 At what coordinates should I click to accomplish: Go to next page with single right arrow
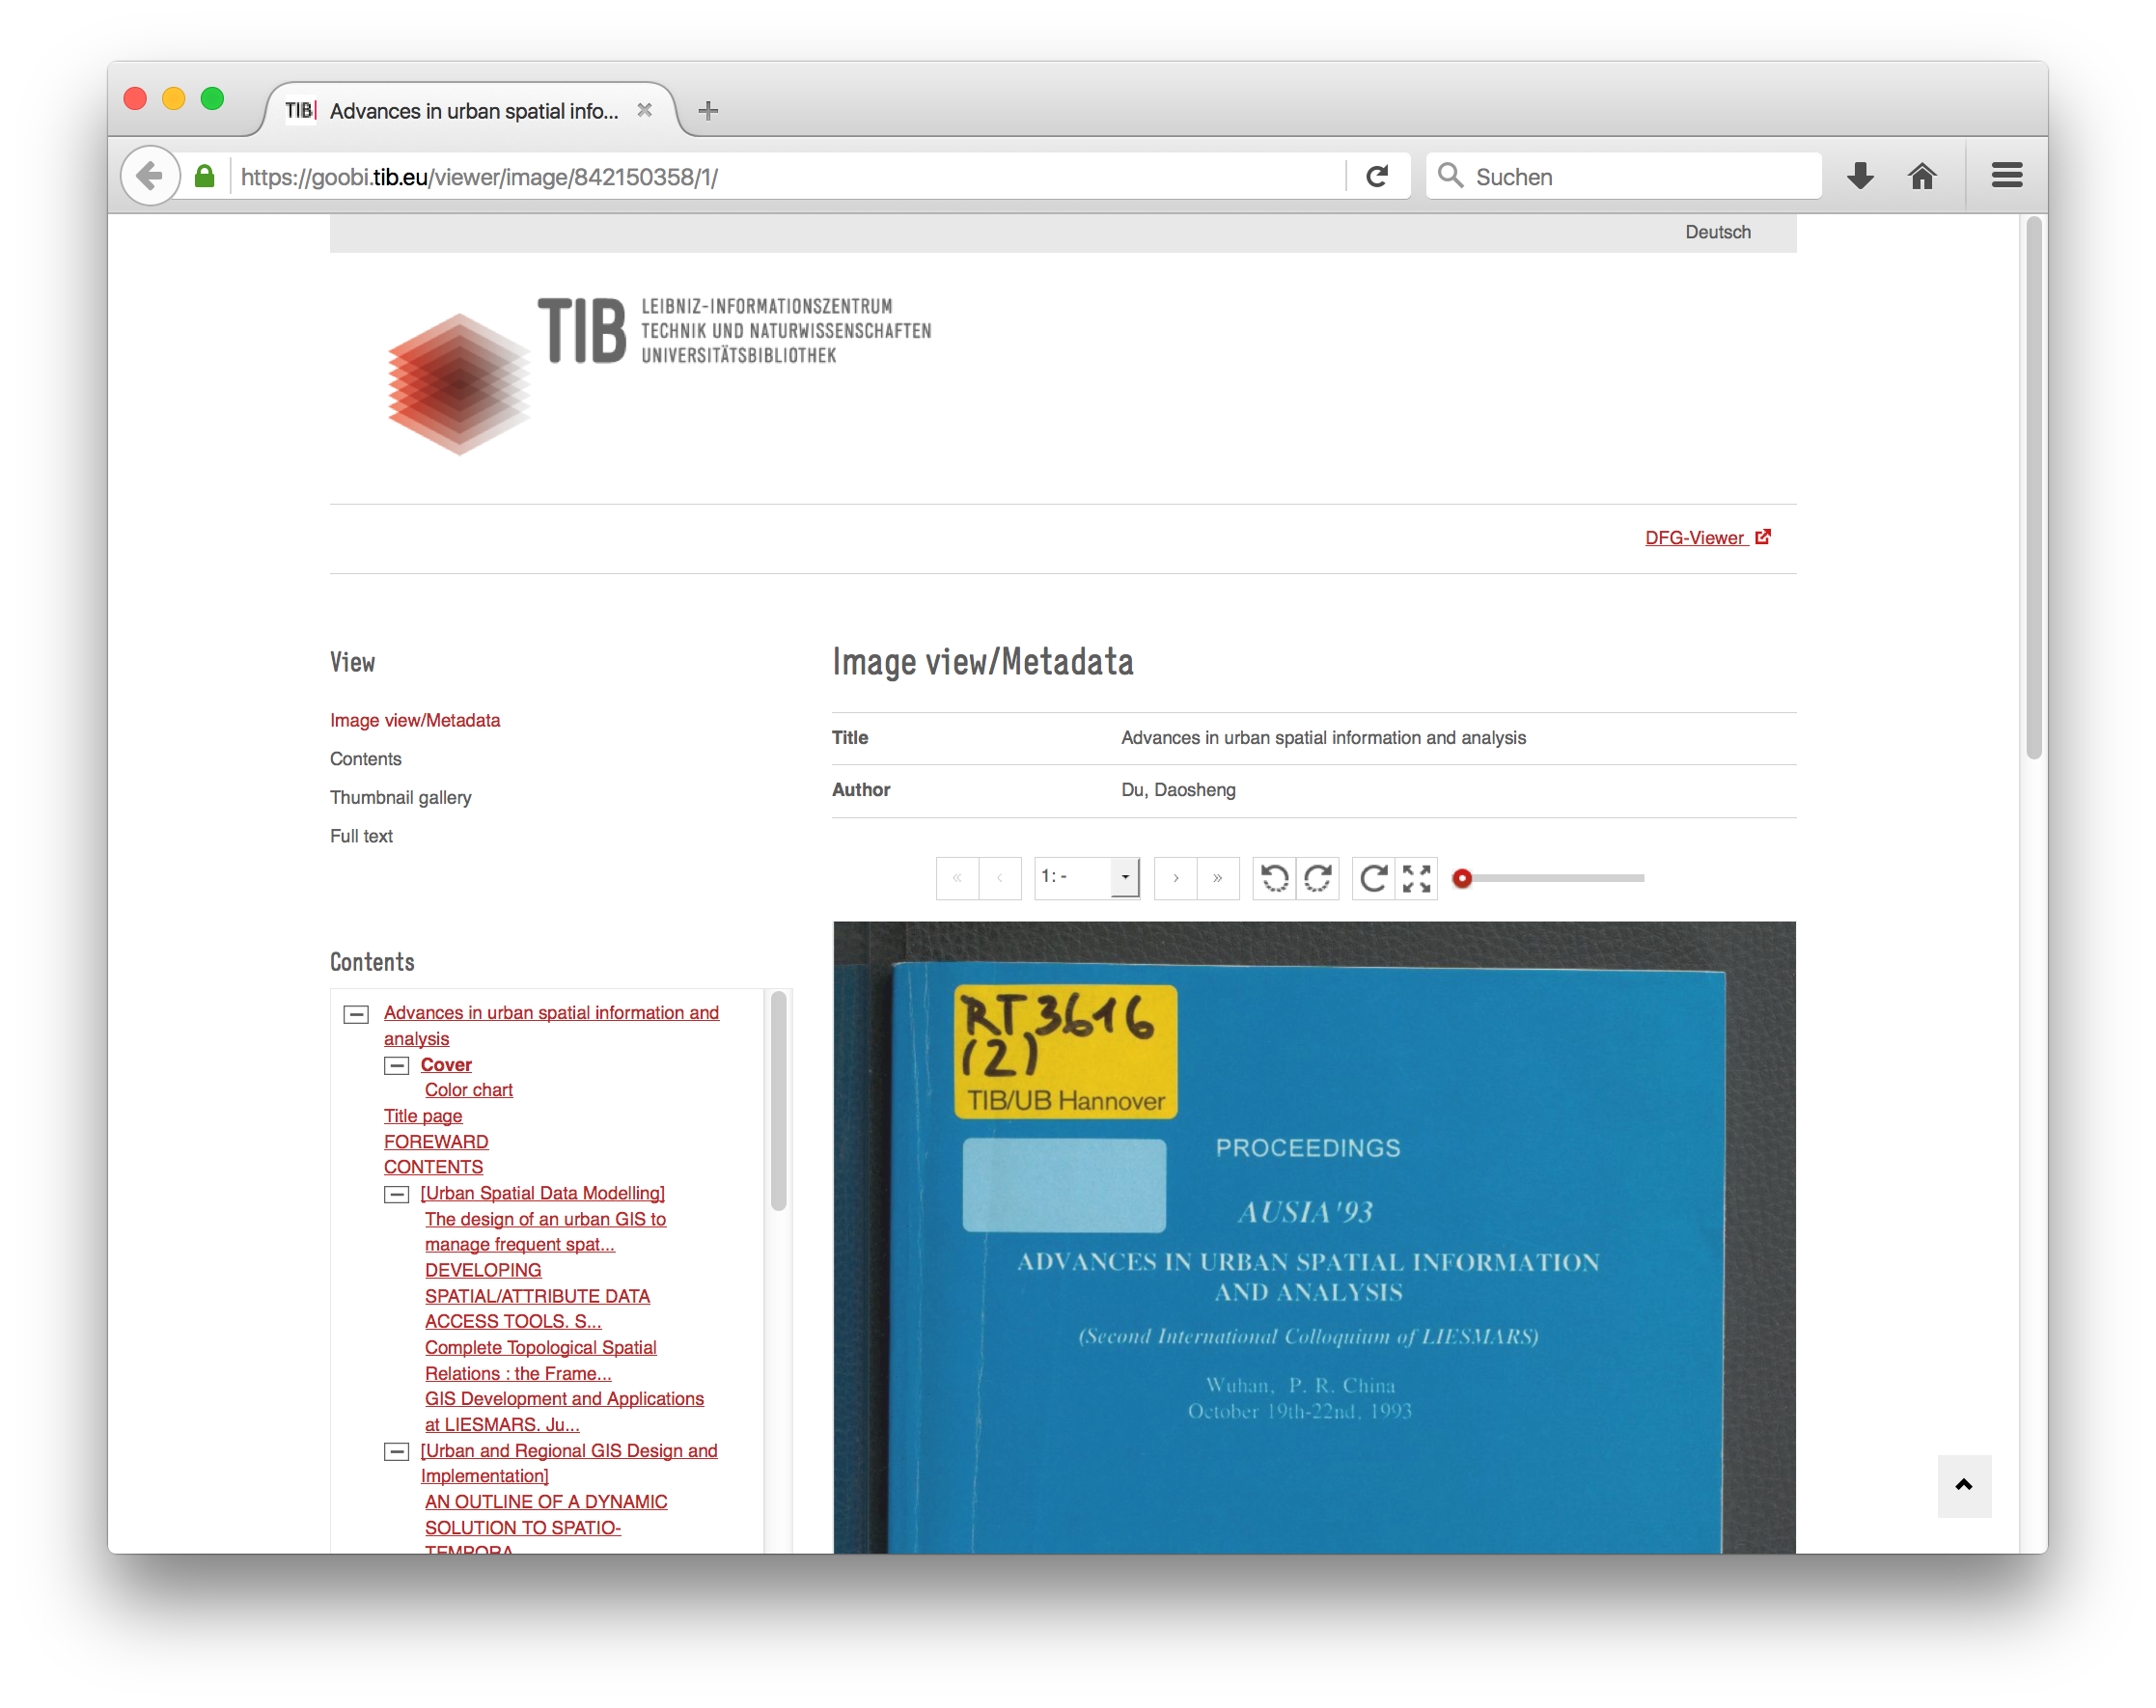(x=1175, y=878)
